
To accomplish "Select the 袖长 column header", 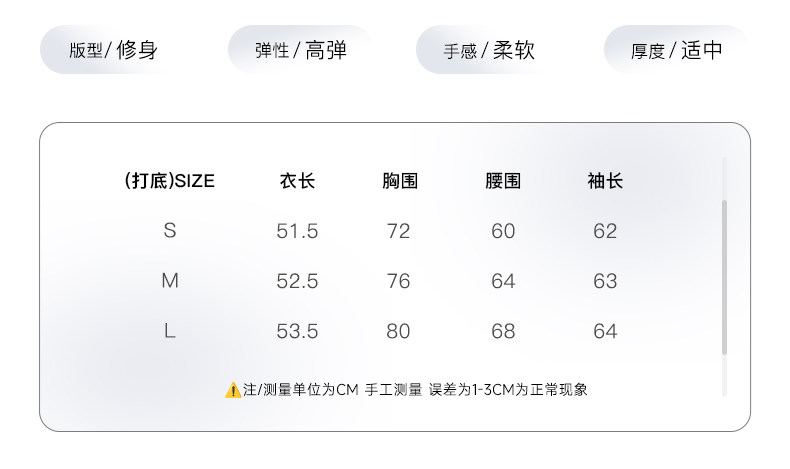I will 605,181.
